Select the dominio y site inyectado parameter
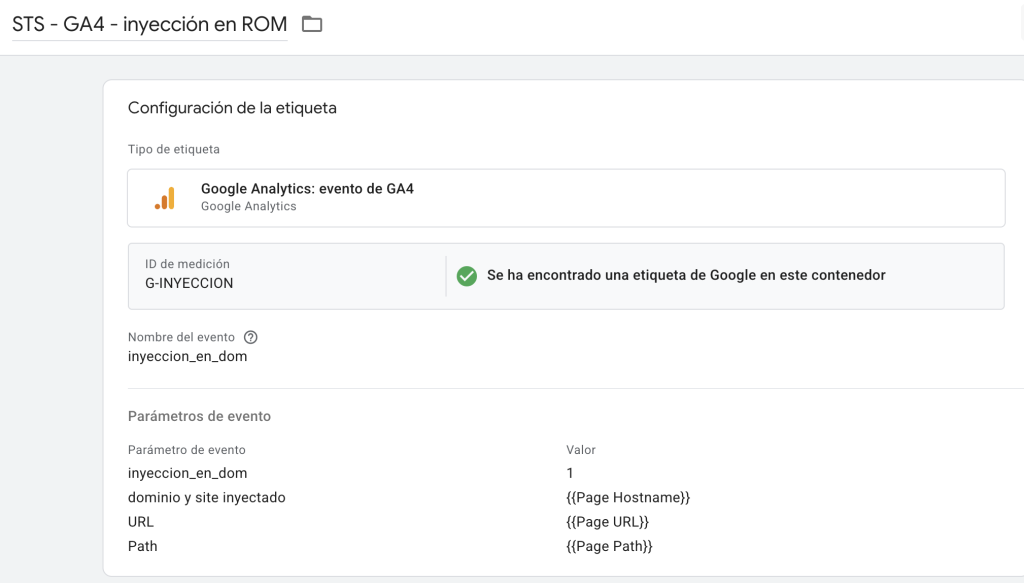 [x=206, y=497]
